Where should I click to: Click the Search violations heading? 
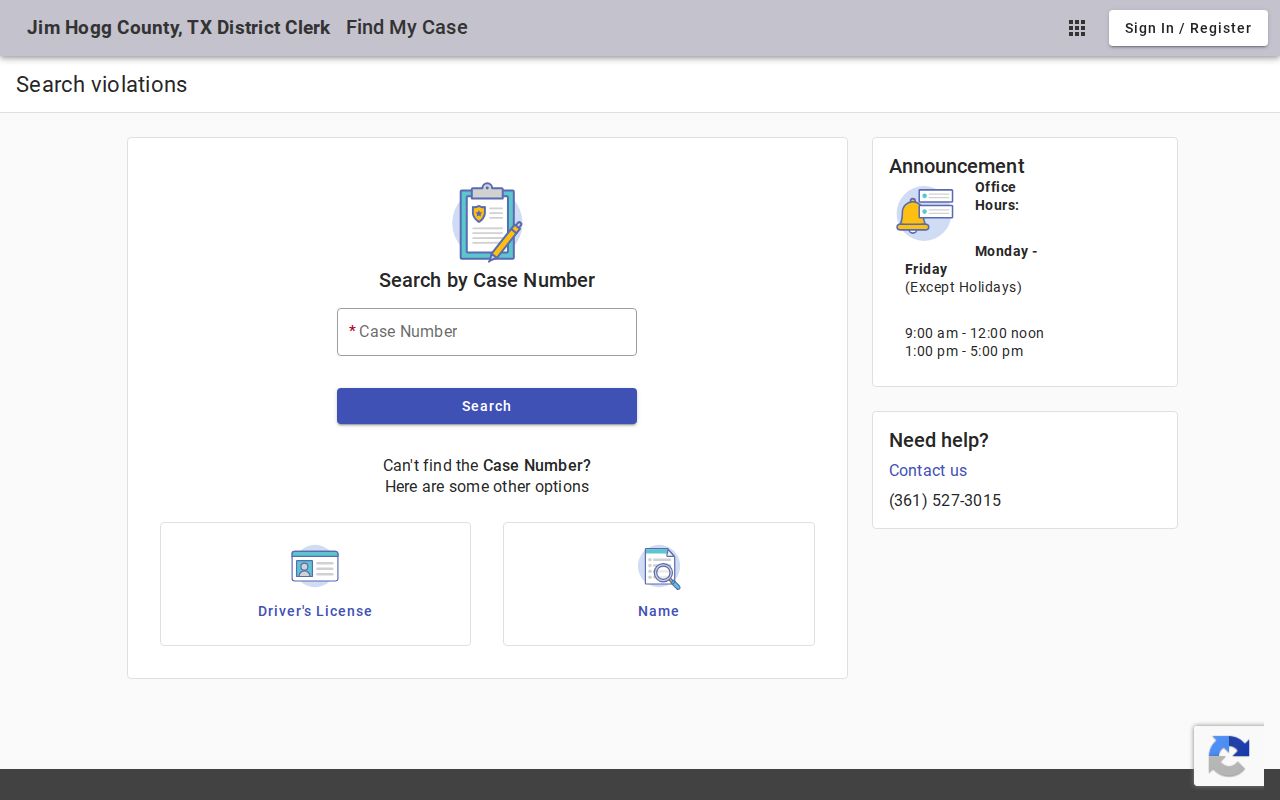(102, 85)
